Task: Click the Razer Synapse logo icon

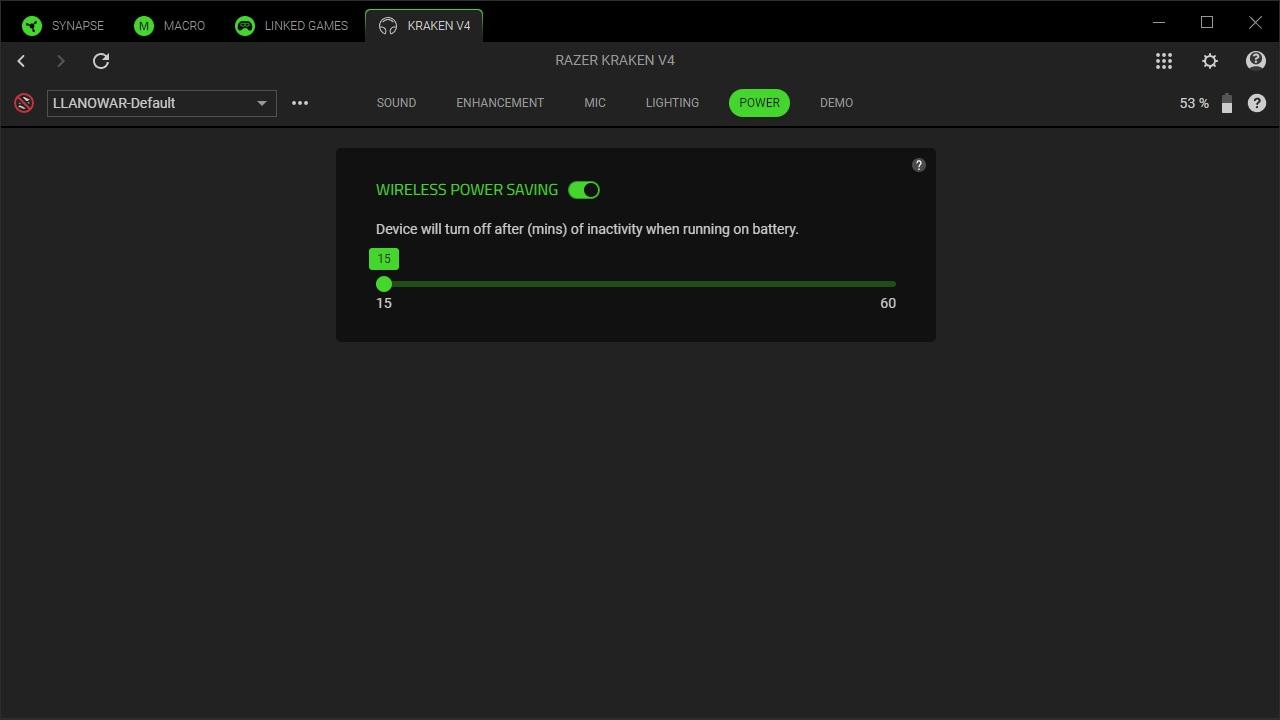Action: pyautogui.click(x=32, y=26)
